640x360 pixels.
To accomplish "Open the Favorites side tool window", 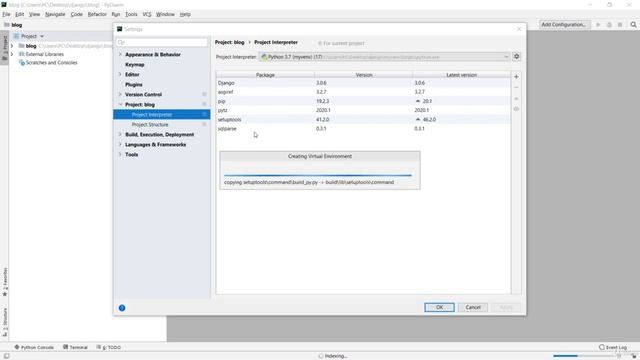I will pos(5,282).
